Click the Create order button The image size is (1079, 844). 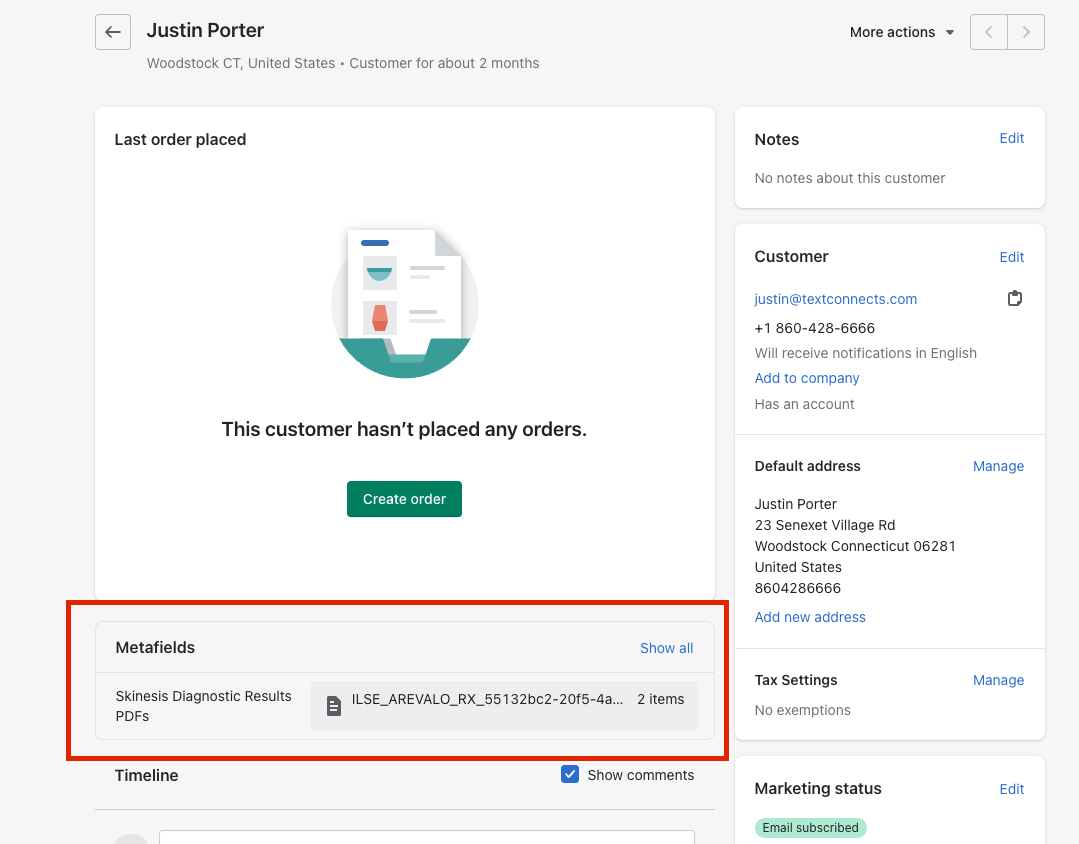point(404,499)
